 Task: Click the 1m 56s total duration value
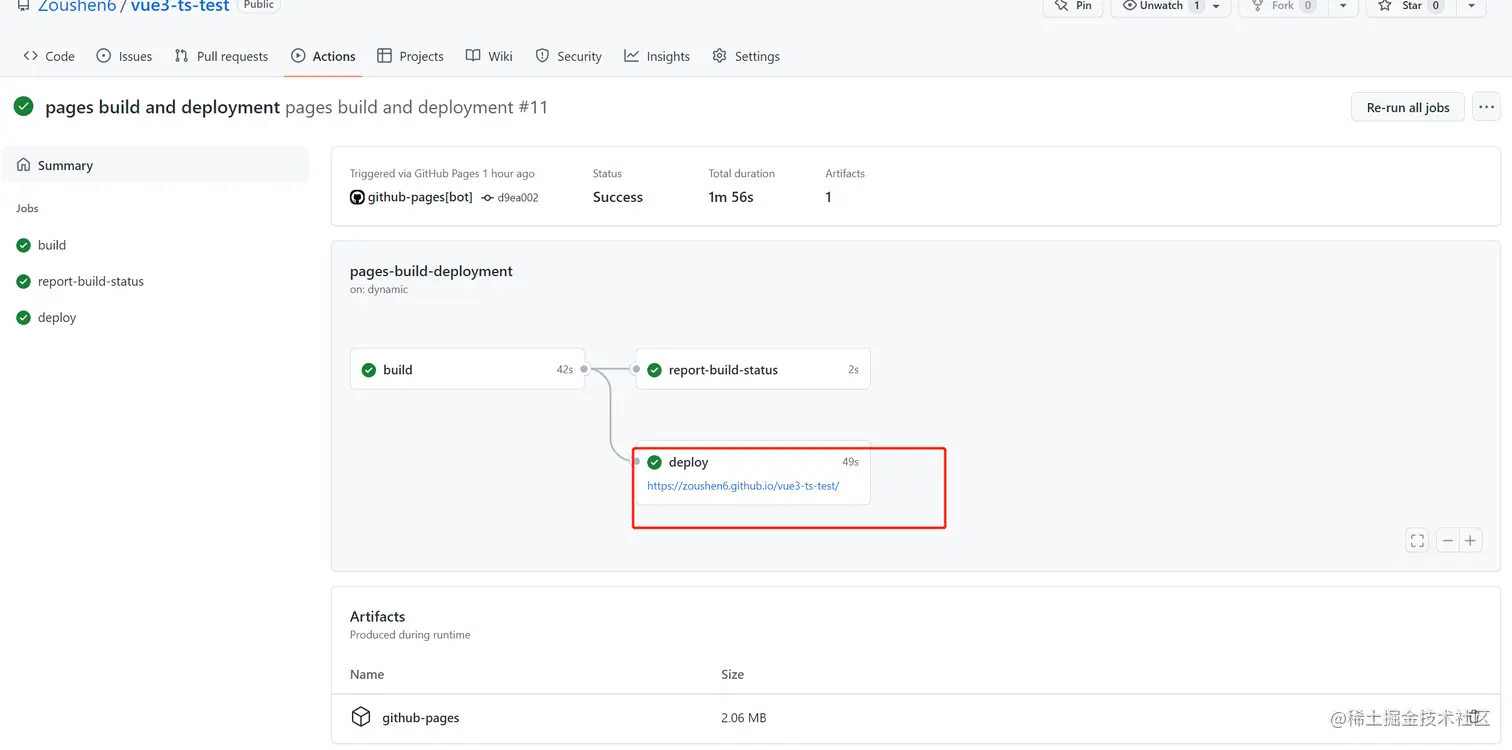click(x=731, y=197)
